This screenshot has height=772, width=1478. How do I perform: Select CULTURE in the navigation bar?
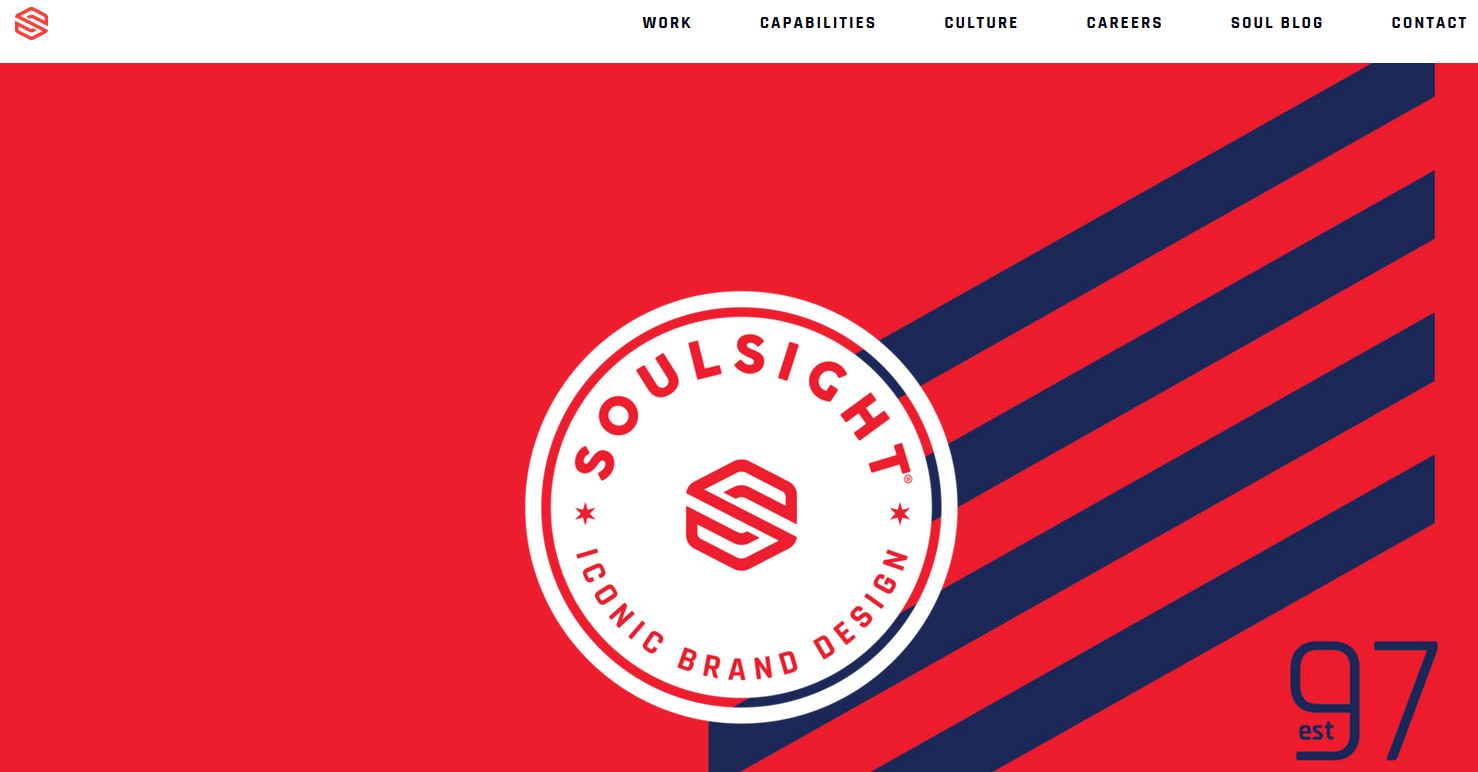[x=981, y=23]
